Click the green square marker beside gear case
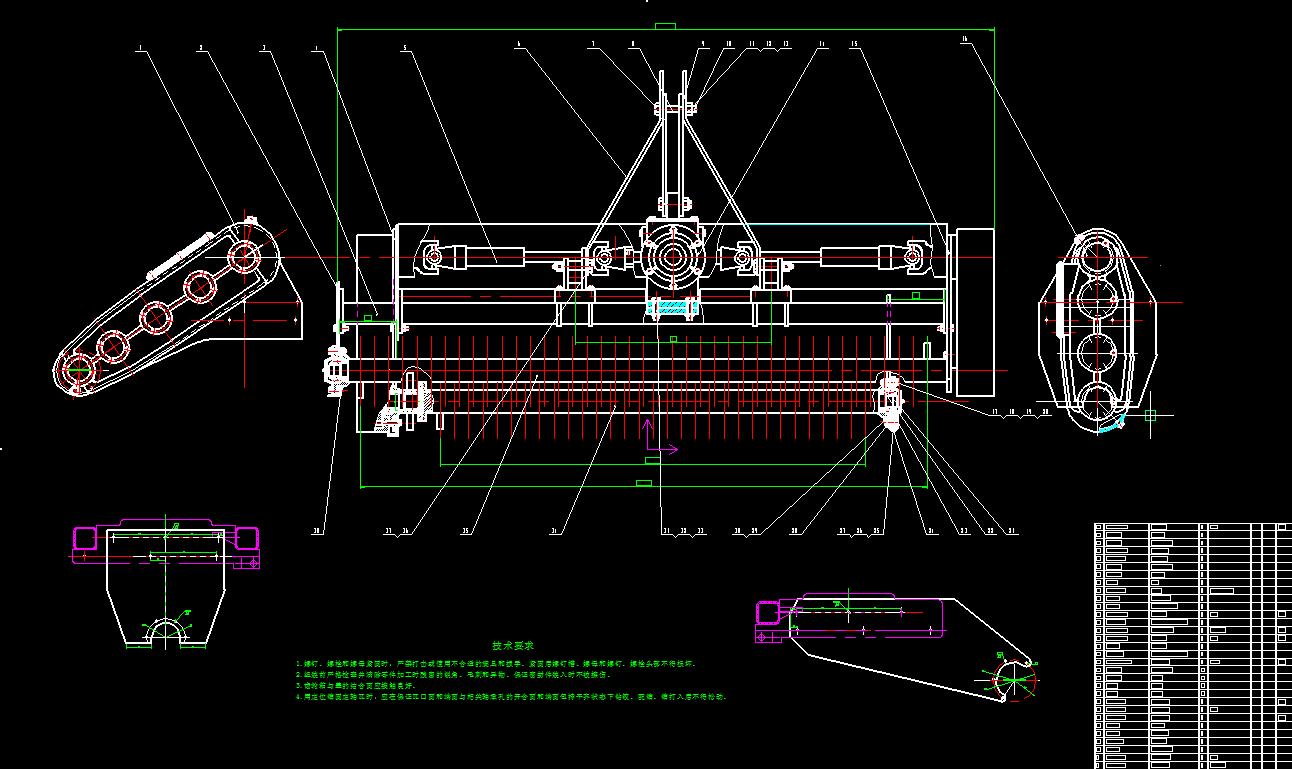This screenshot has width=1292, height=769. [x=1150, y=415]
